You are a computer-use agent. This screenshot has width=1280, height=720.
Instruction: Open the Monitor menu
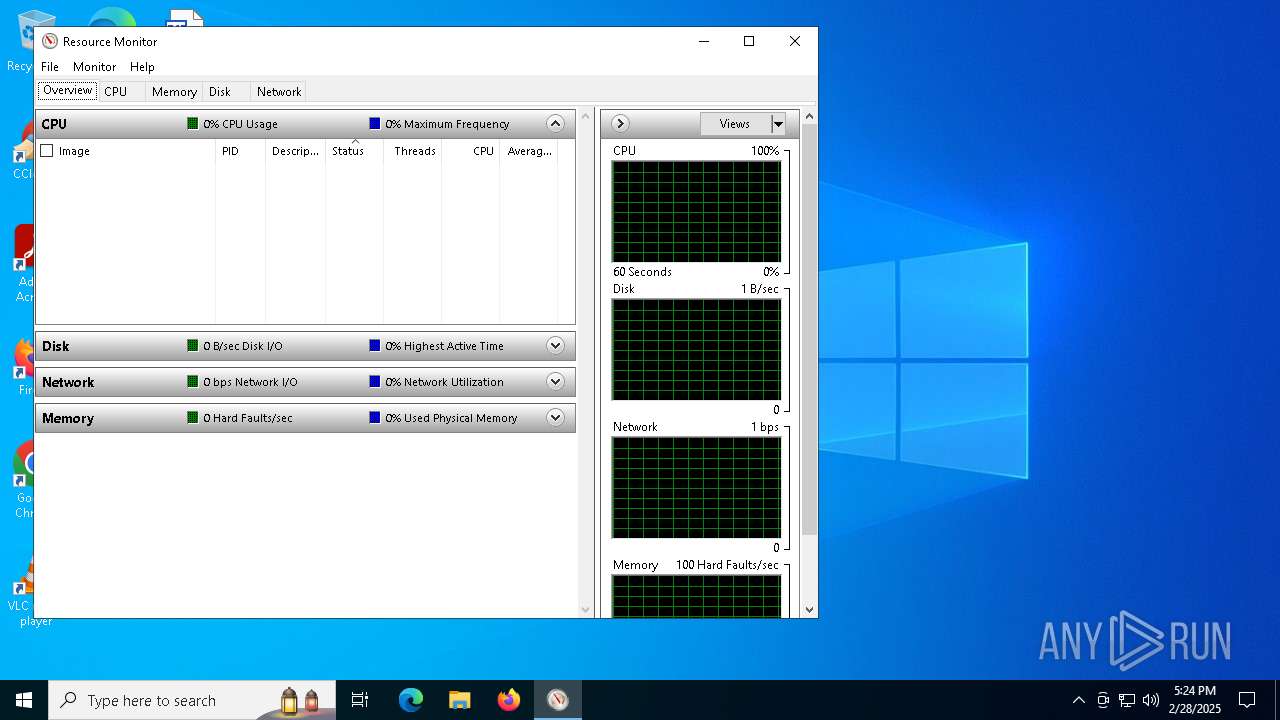95,66
